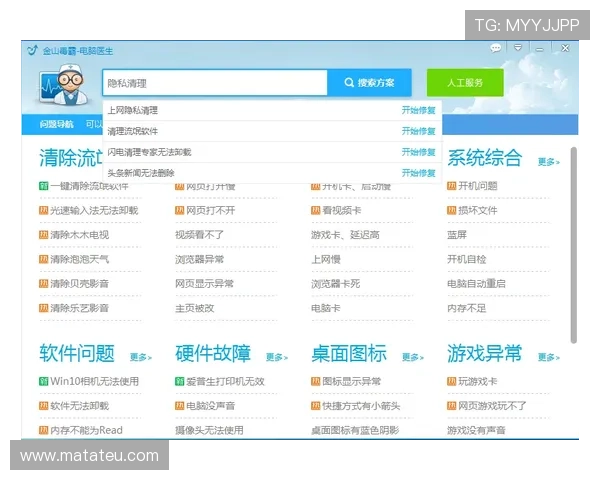
Task: Open the 蓝屏 problem link
Action: [x=457, y=235]
